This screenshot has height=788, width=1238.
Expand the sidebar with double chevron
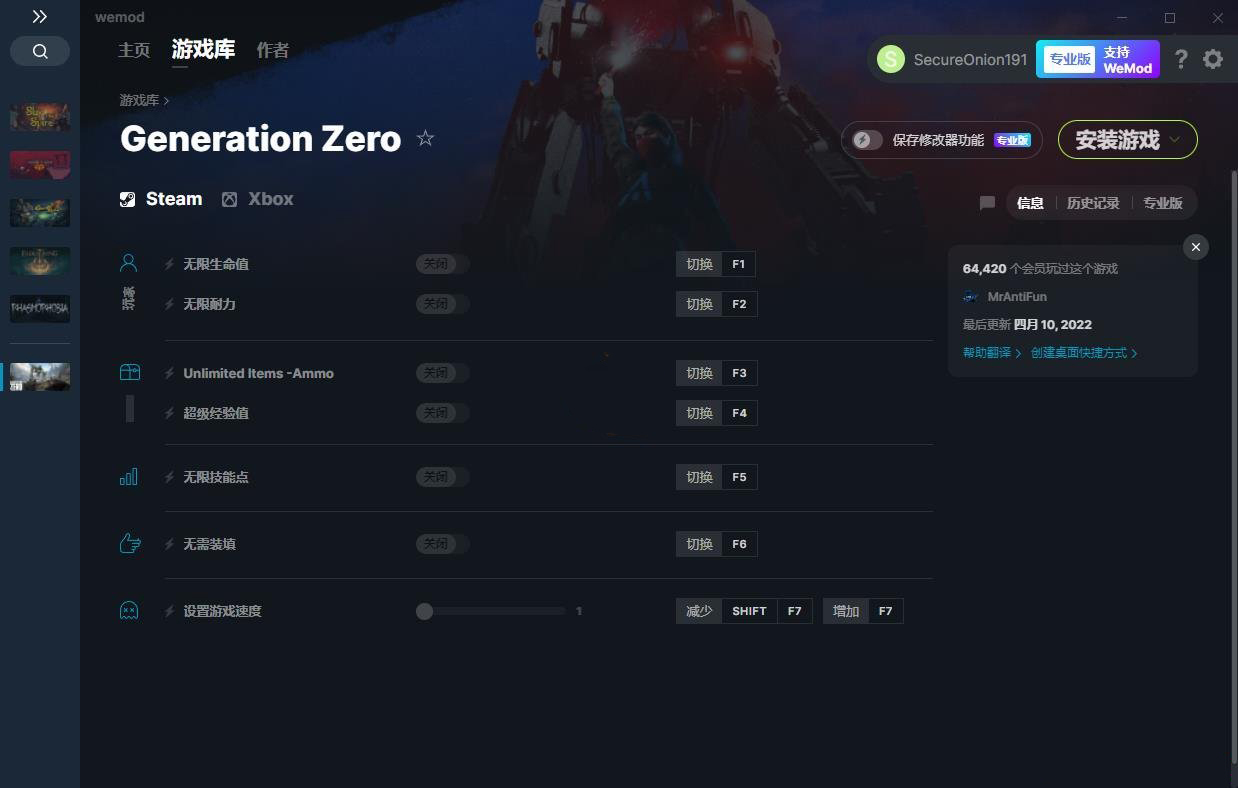[x=39, y=17]
